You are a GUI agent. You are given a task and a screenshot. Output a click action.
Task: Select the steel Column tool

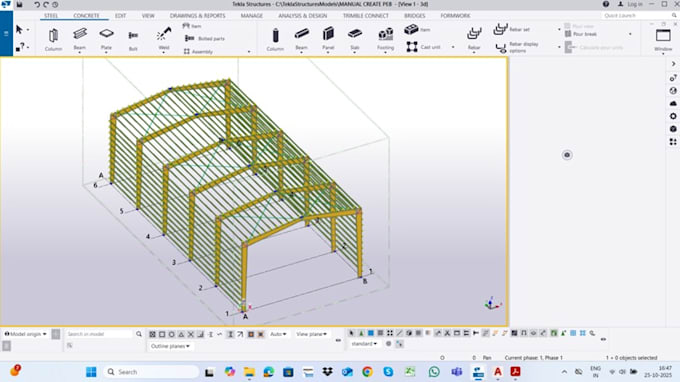(x=53, y=39)
